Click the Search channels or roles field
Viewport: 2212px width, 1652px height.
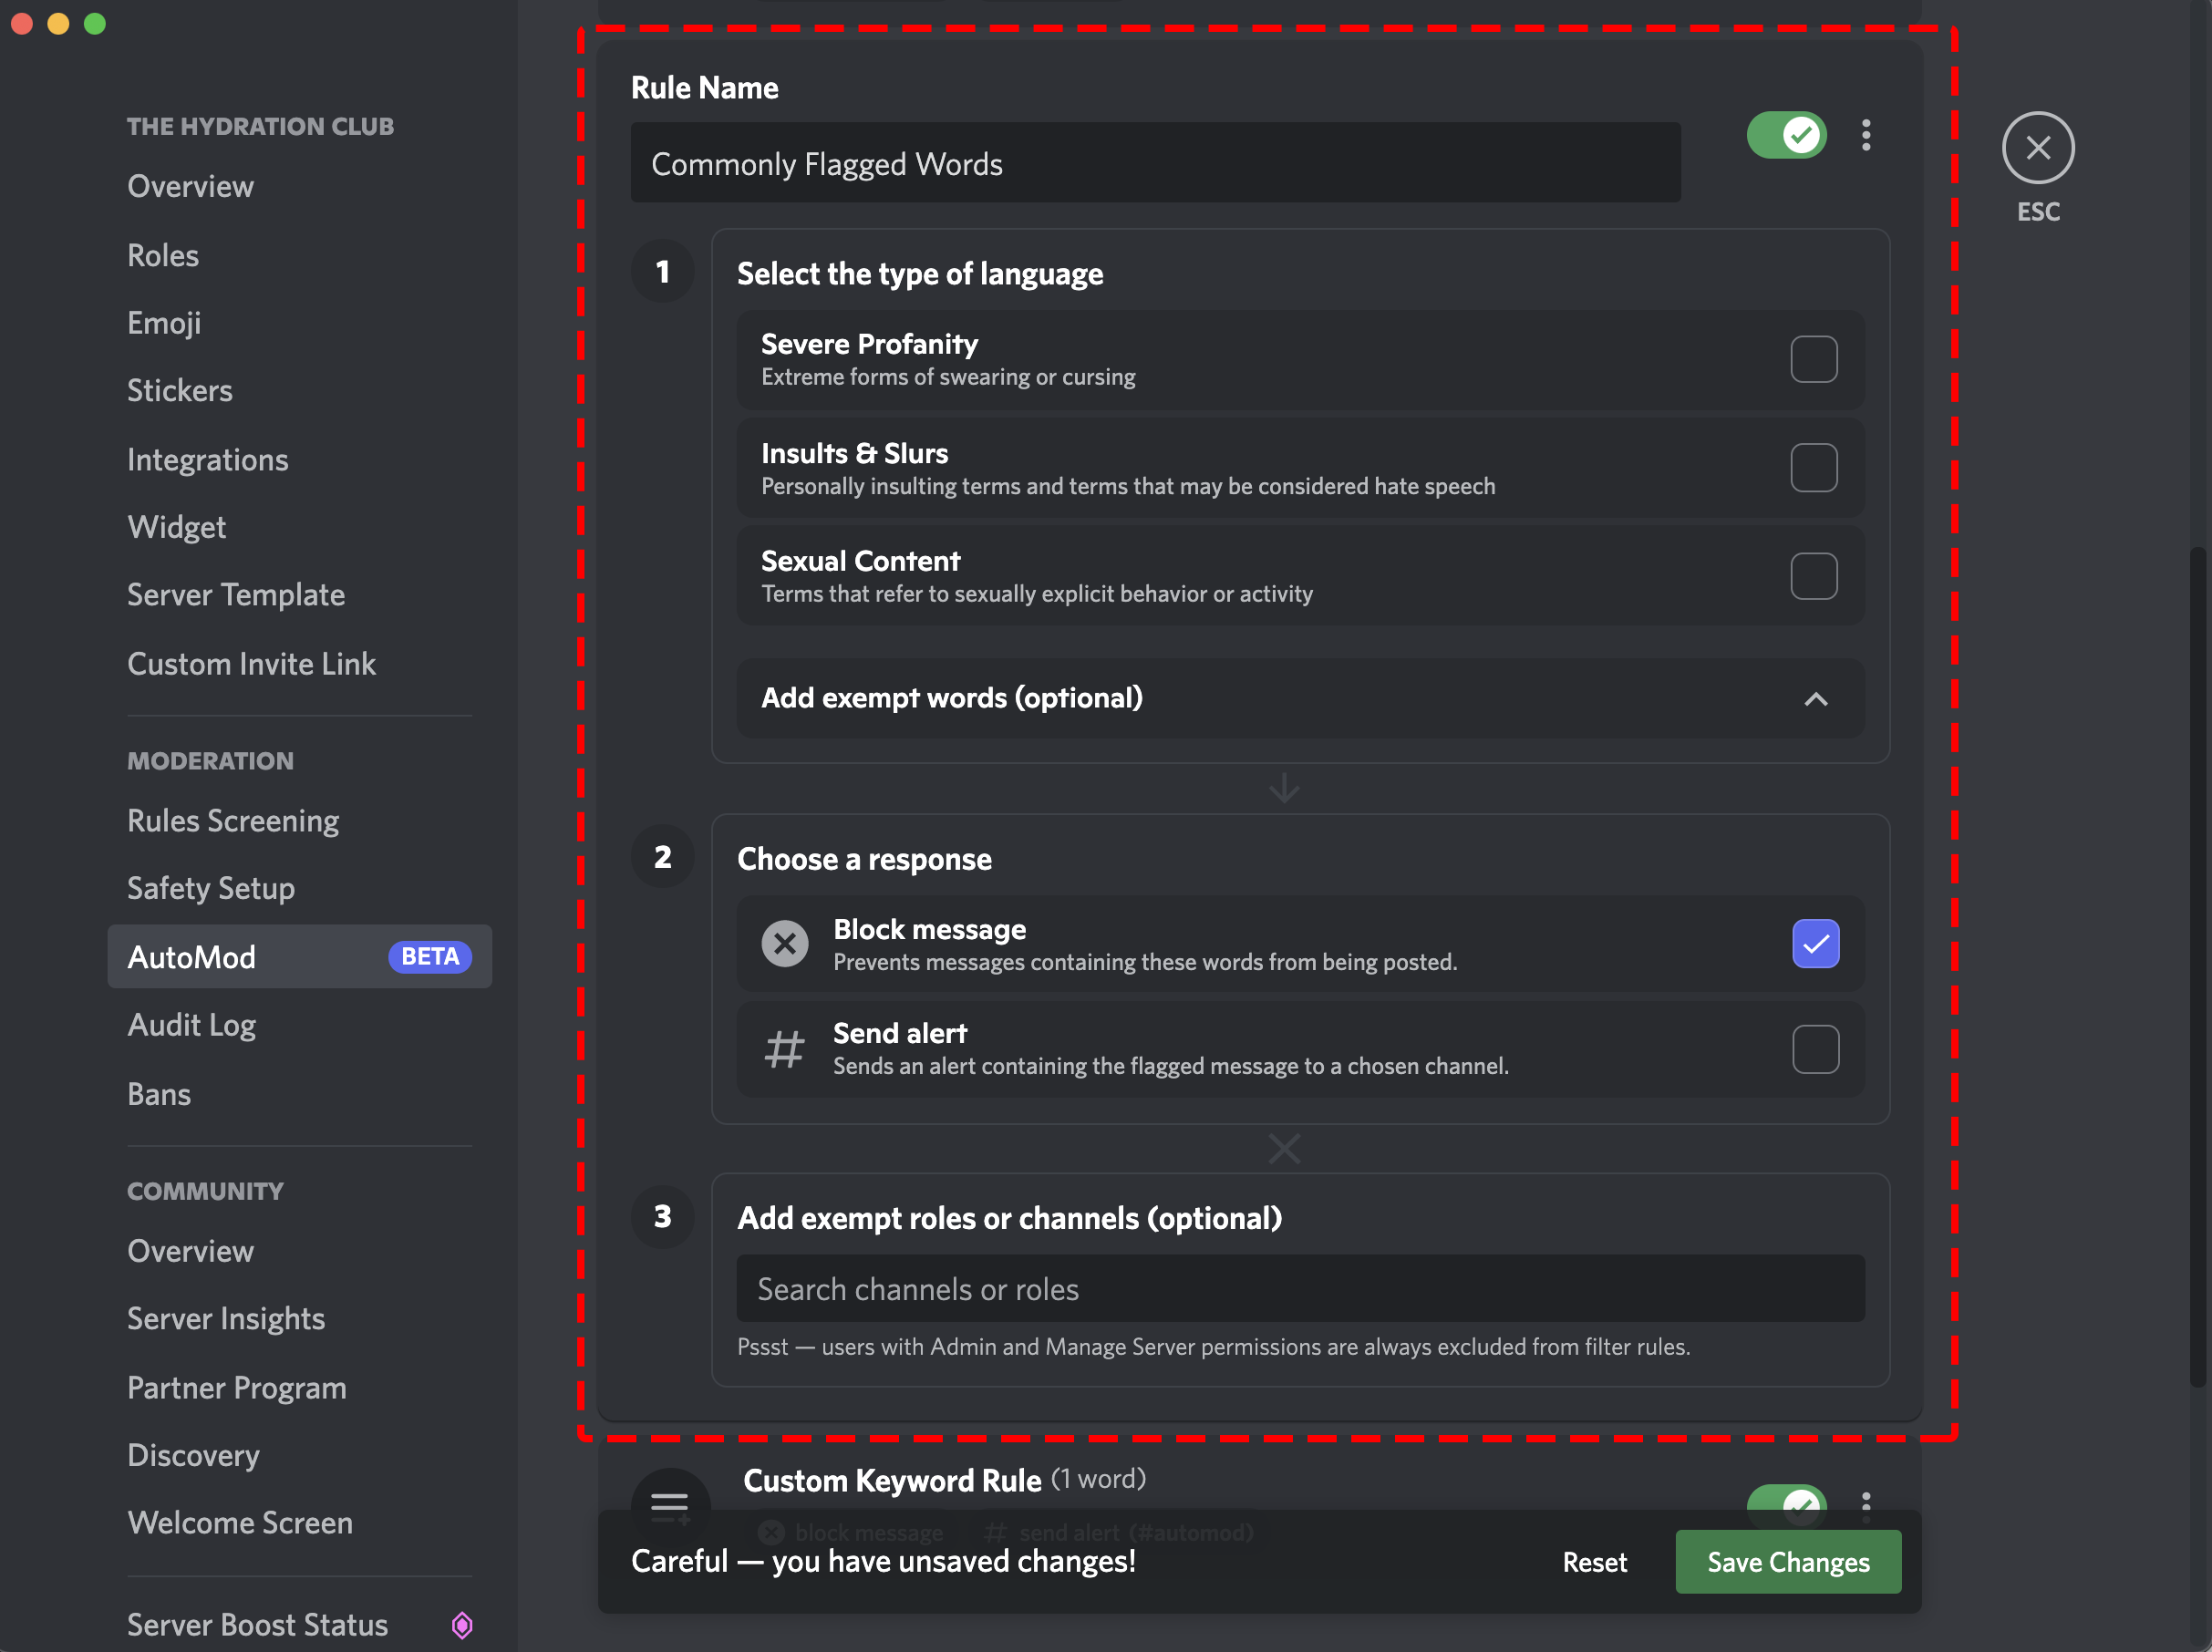1300,1289
